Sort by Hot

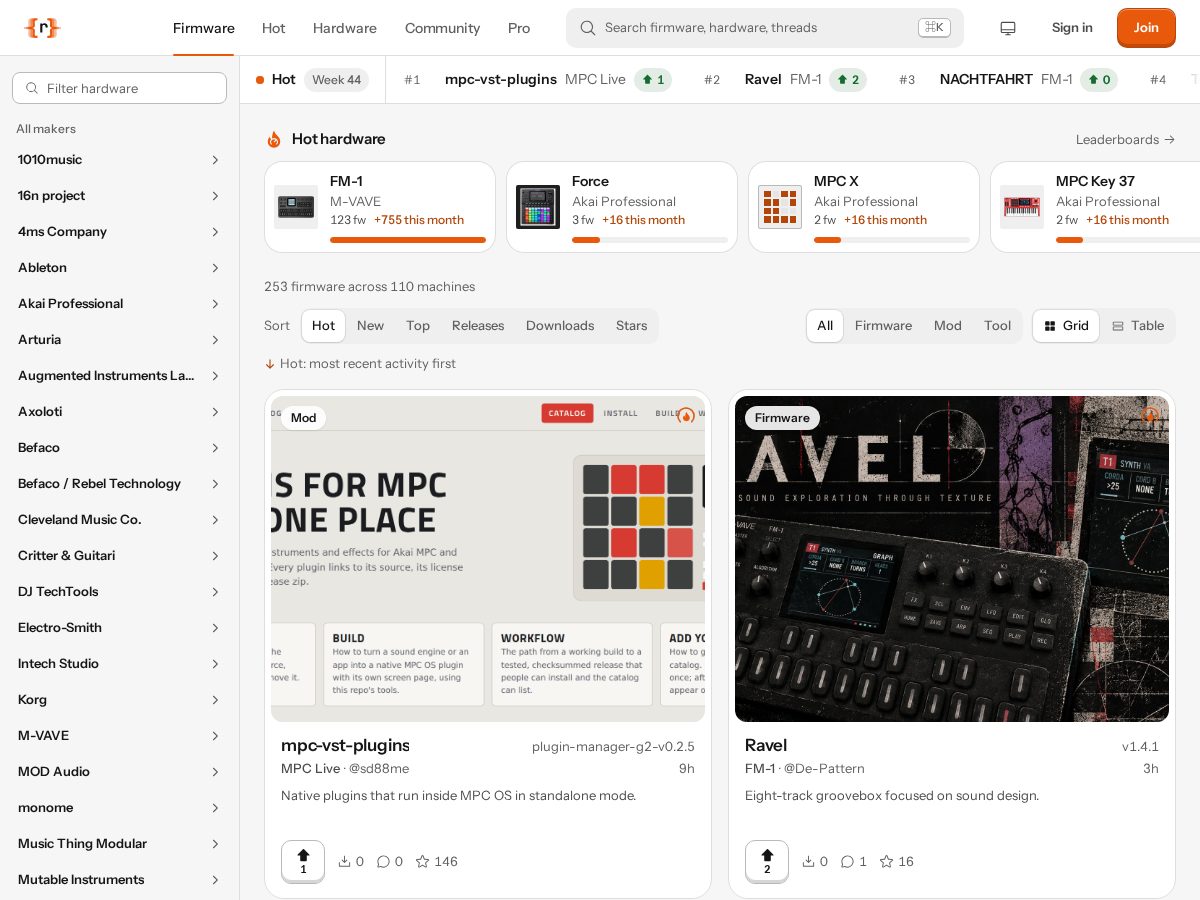tap(323, 326)
